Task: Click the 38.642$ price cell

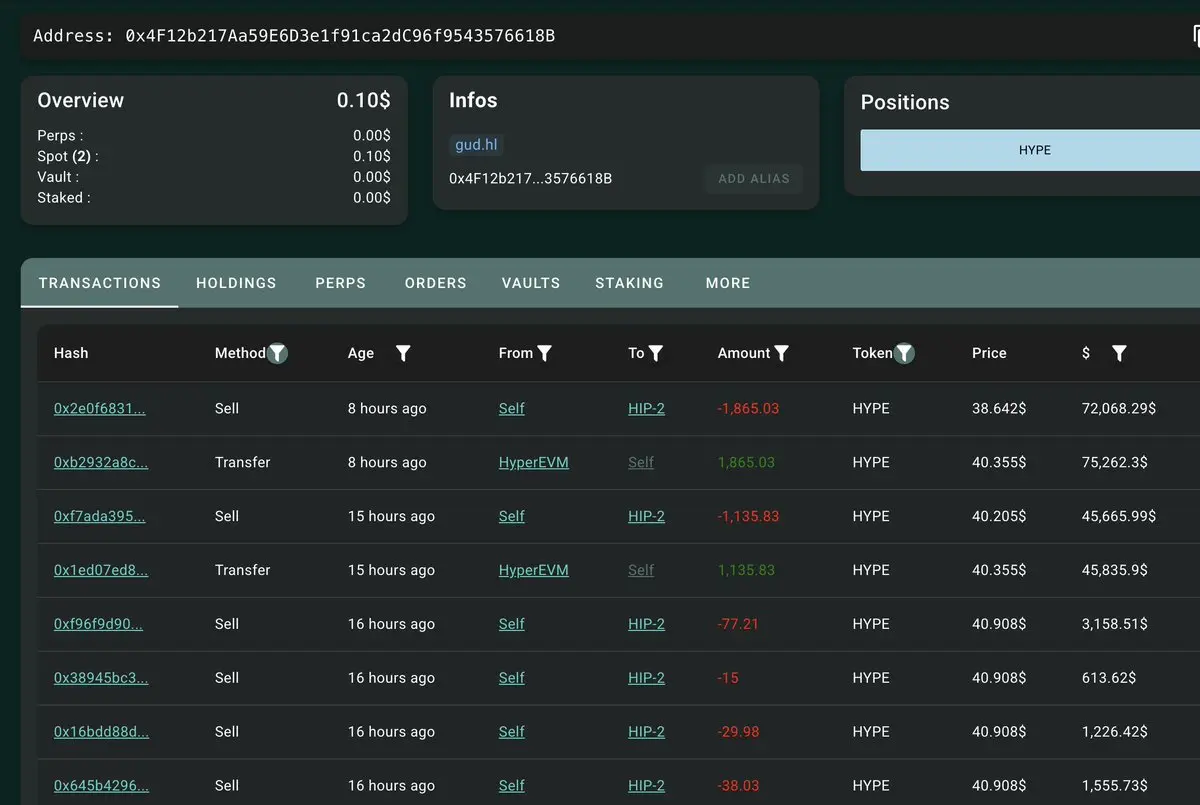Action: pyautogui.click(x=999, y=408)
